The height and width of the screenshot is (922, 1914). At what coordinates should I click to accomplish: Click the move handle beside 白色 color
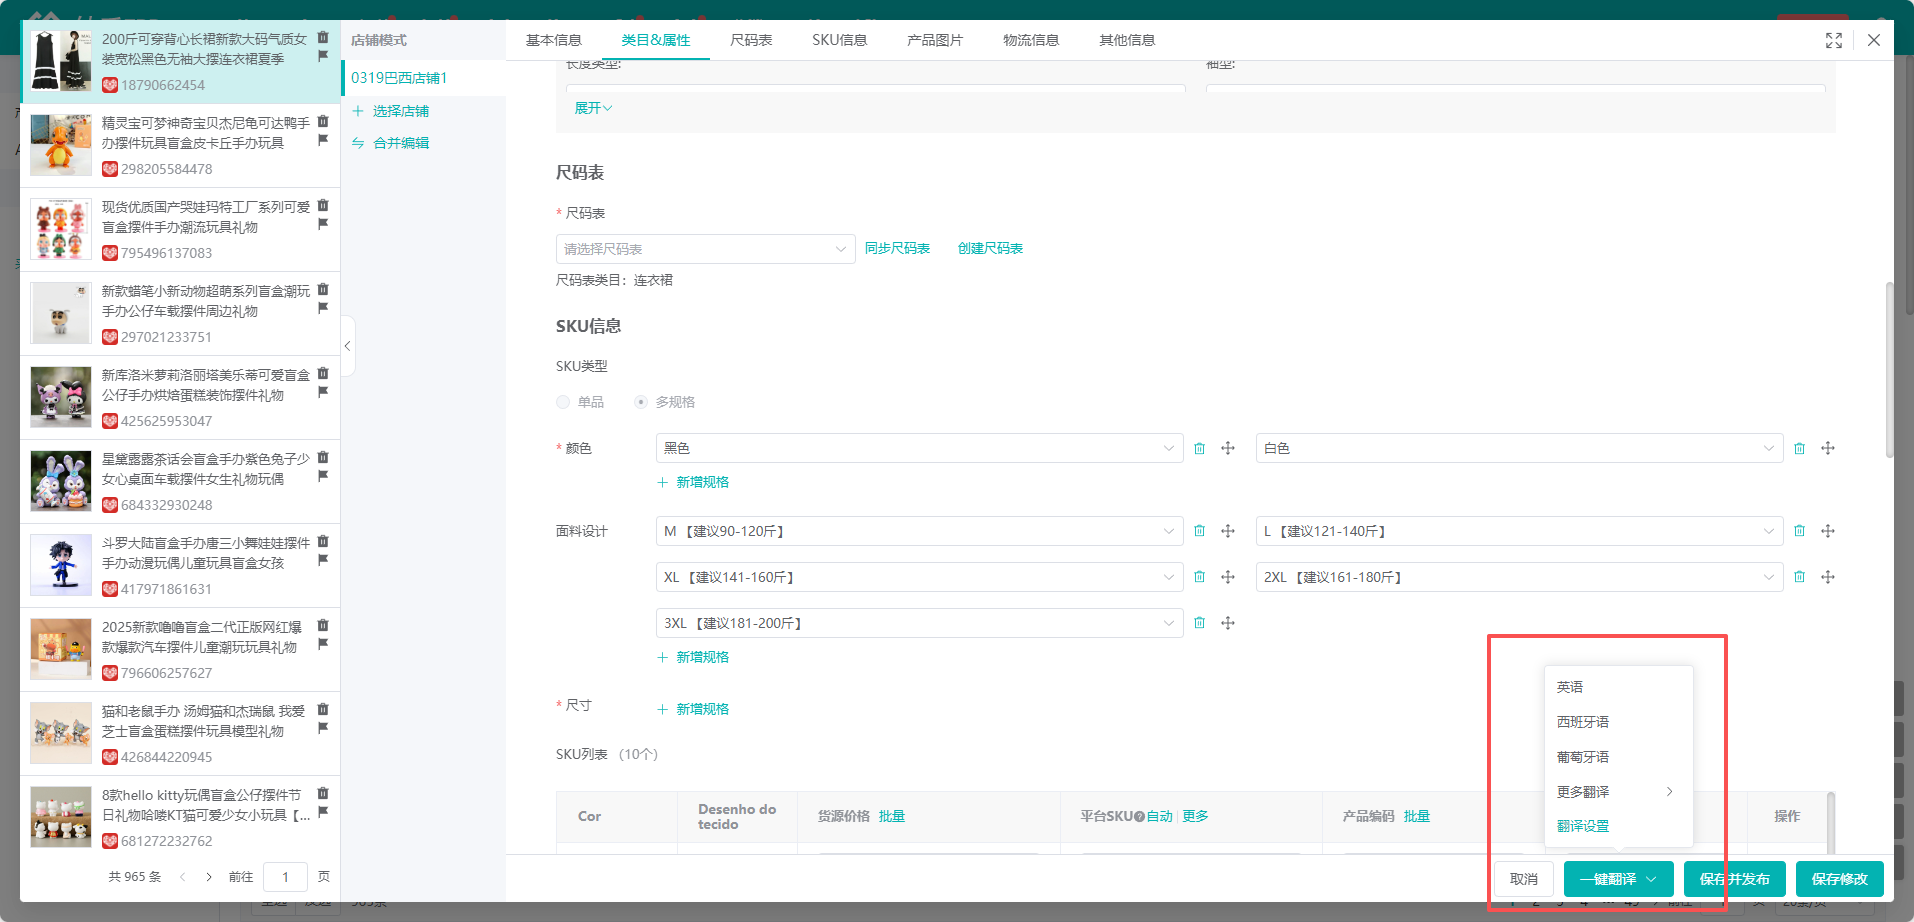tap(1827, 449)
